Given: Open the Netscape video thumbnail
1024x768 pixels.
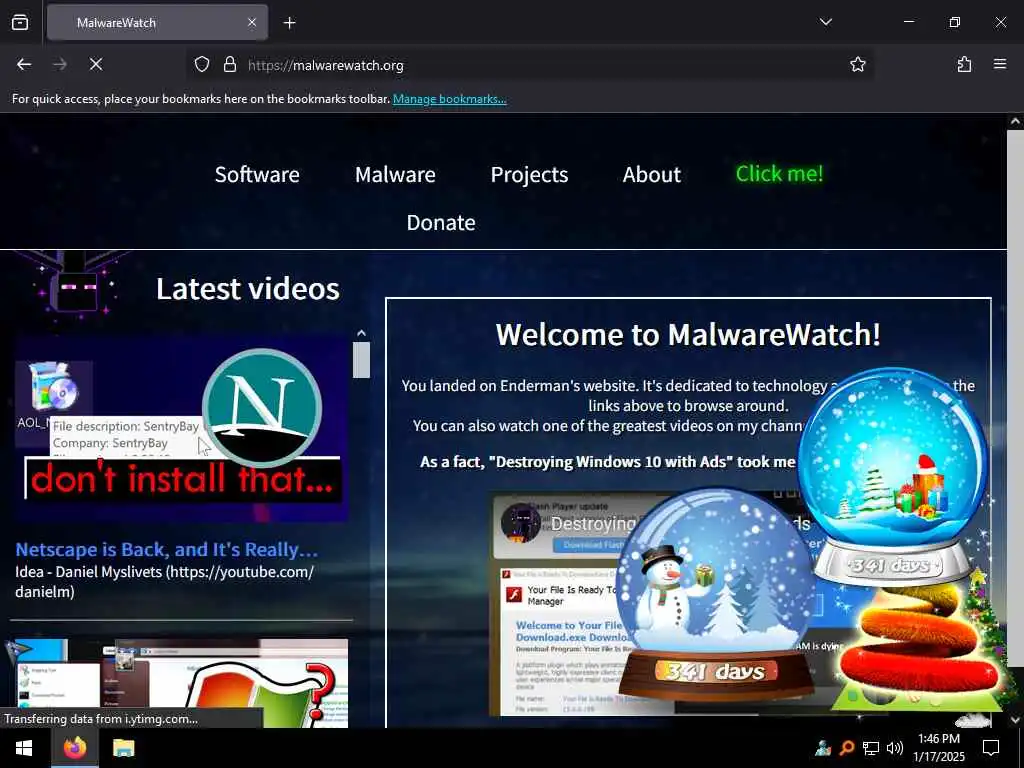Looking at the screenshot, I should click(x=182, y=429).
